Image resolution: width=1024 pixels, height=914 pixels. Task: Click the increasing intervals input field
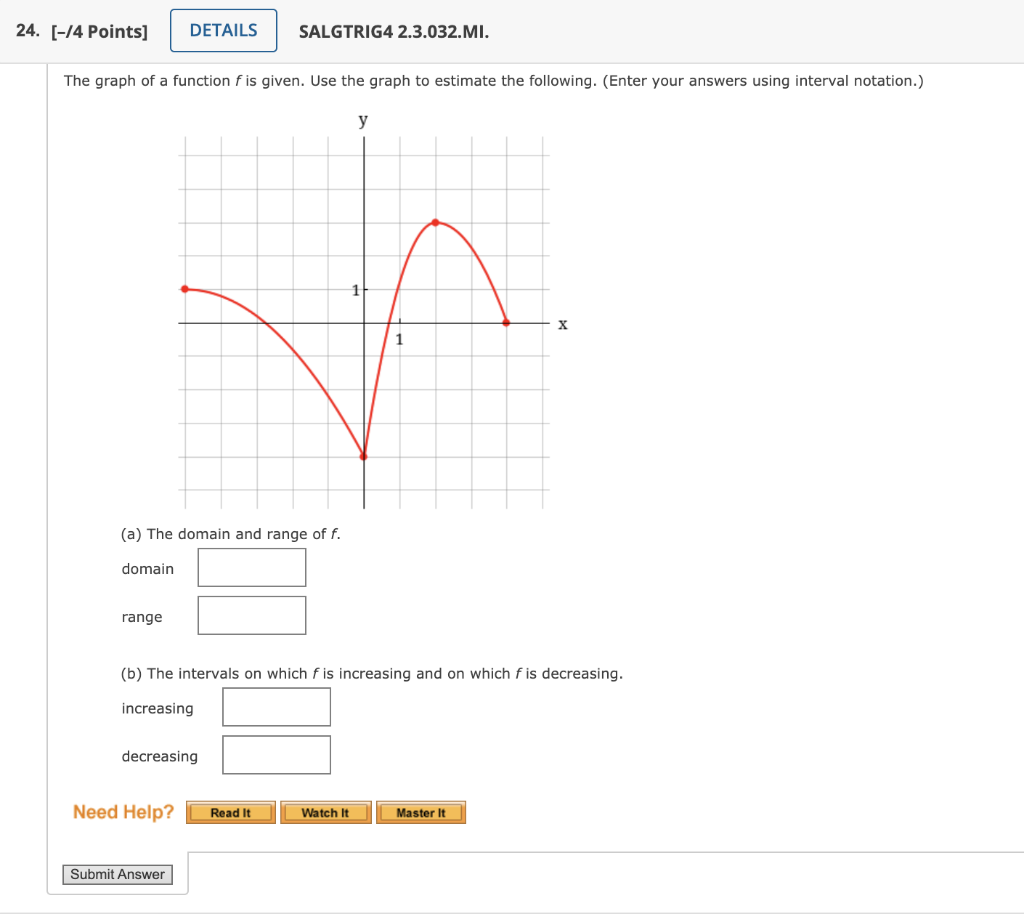click(276, 706)
